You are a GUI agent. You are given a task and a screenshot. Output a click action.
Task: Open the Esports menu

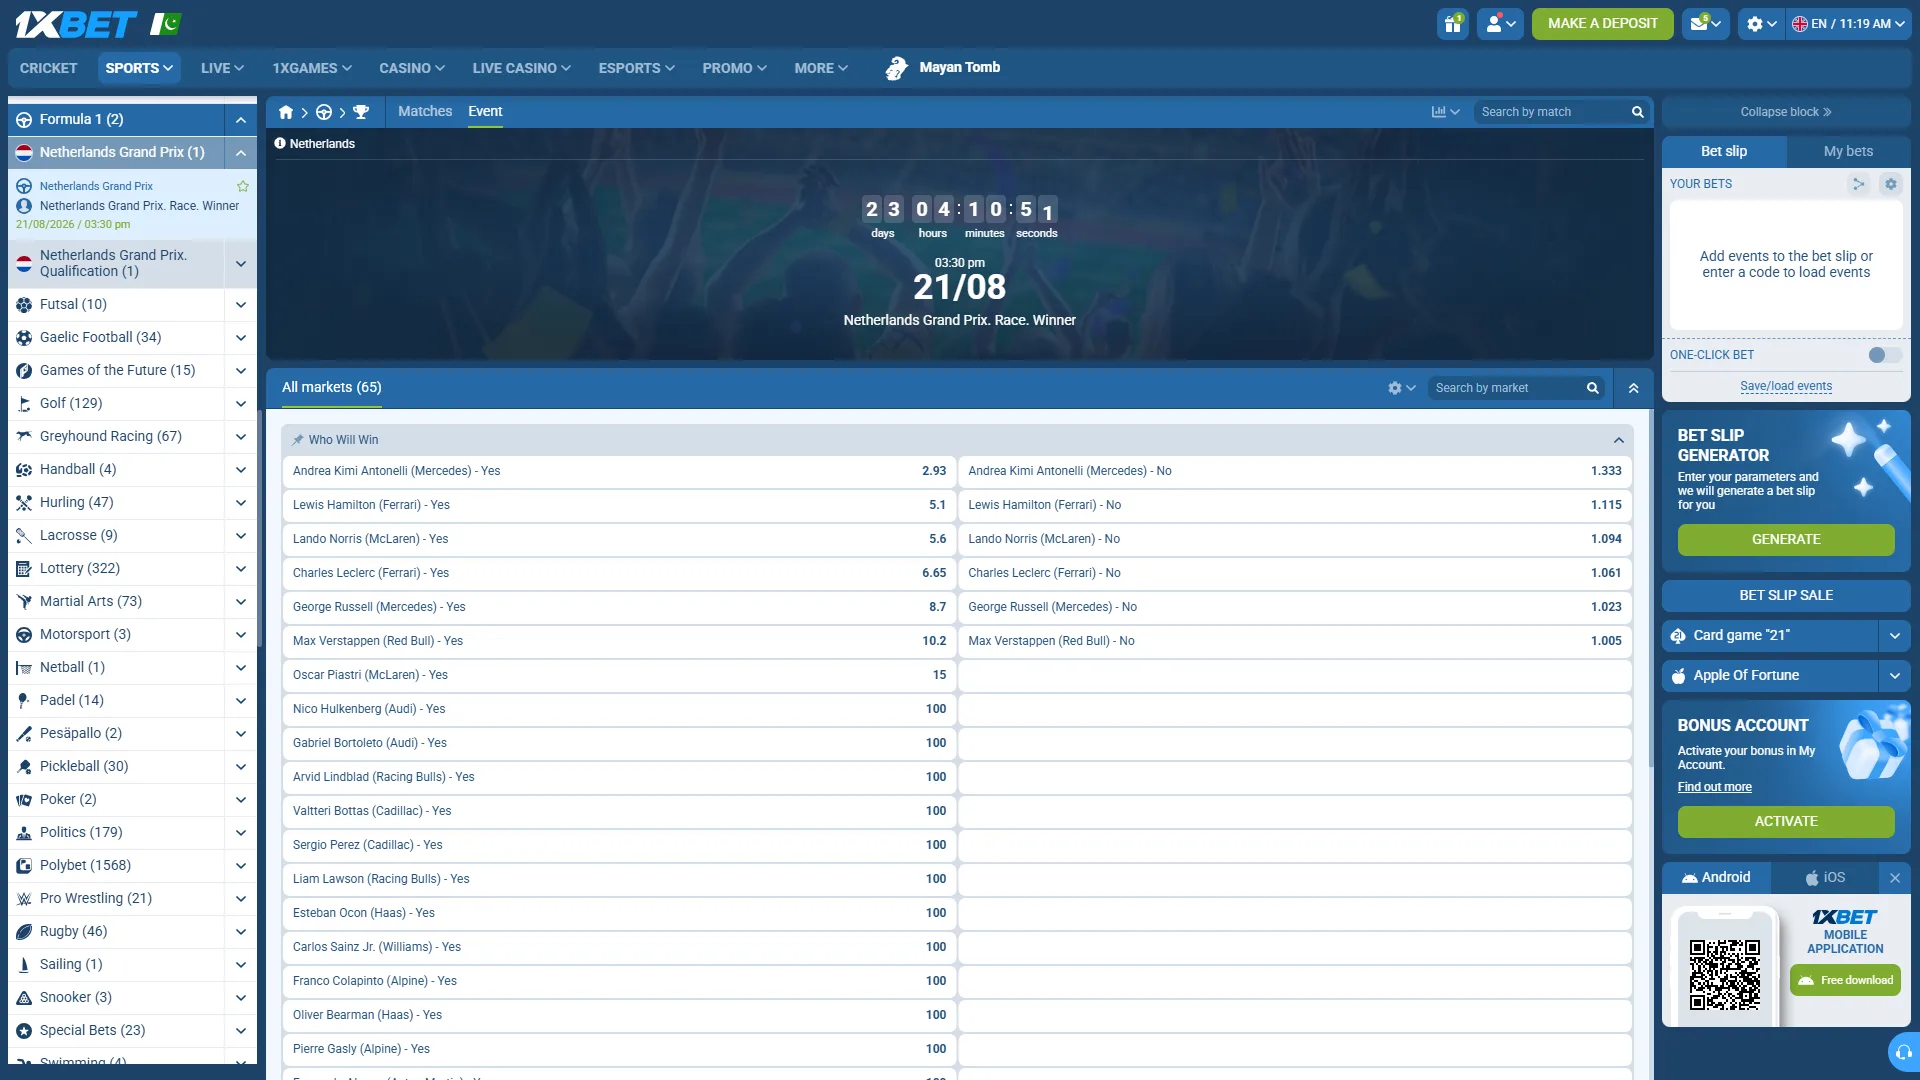[x=637, y=68]
